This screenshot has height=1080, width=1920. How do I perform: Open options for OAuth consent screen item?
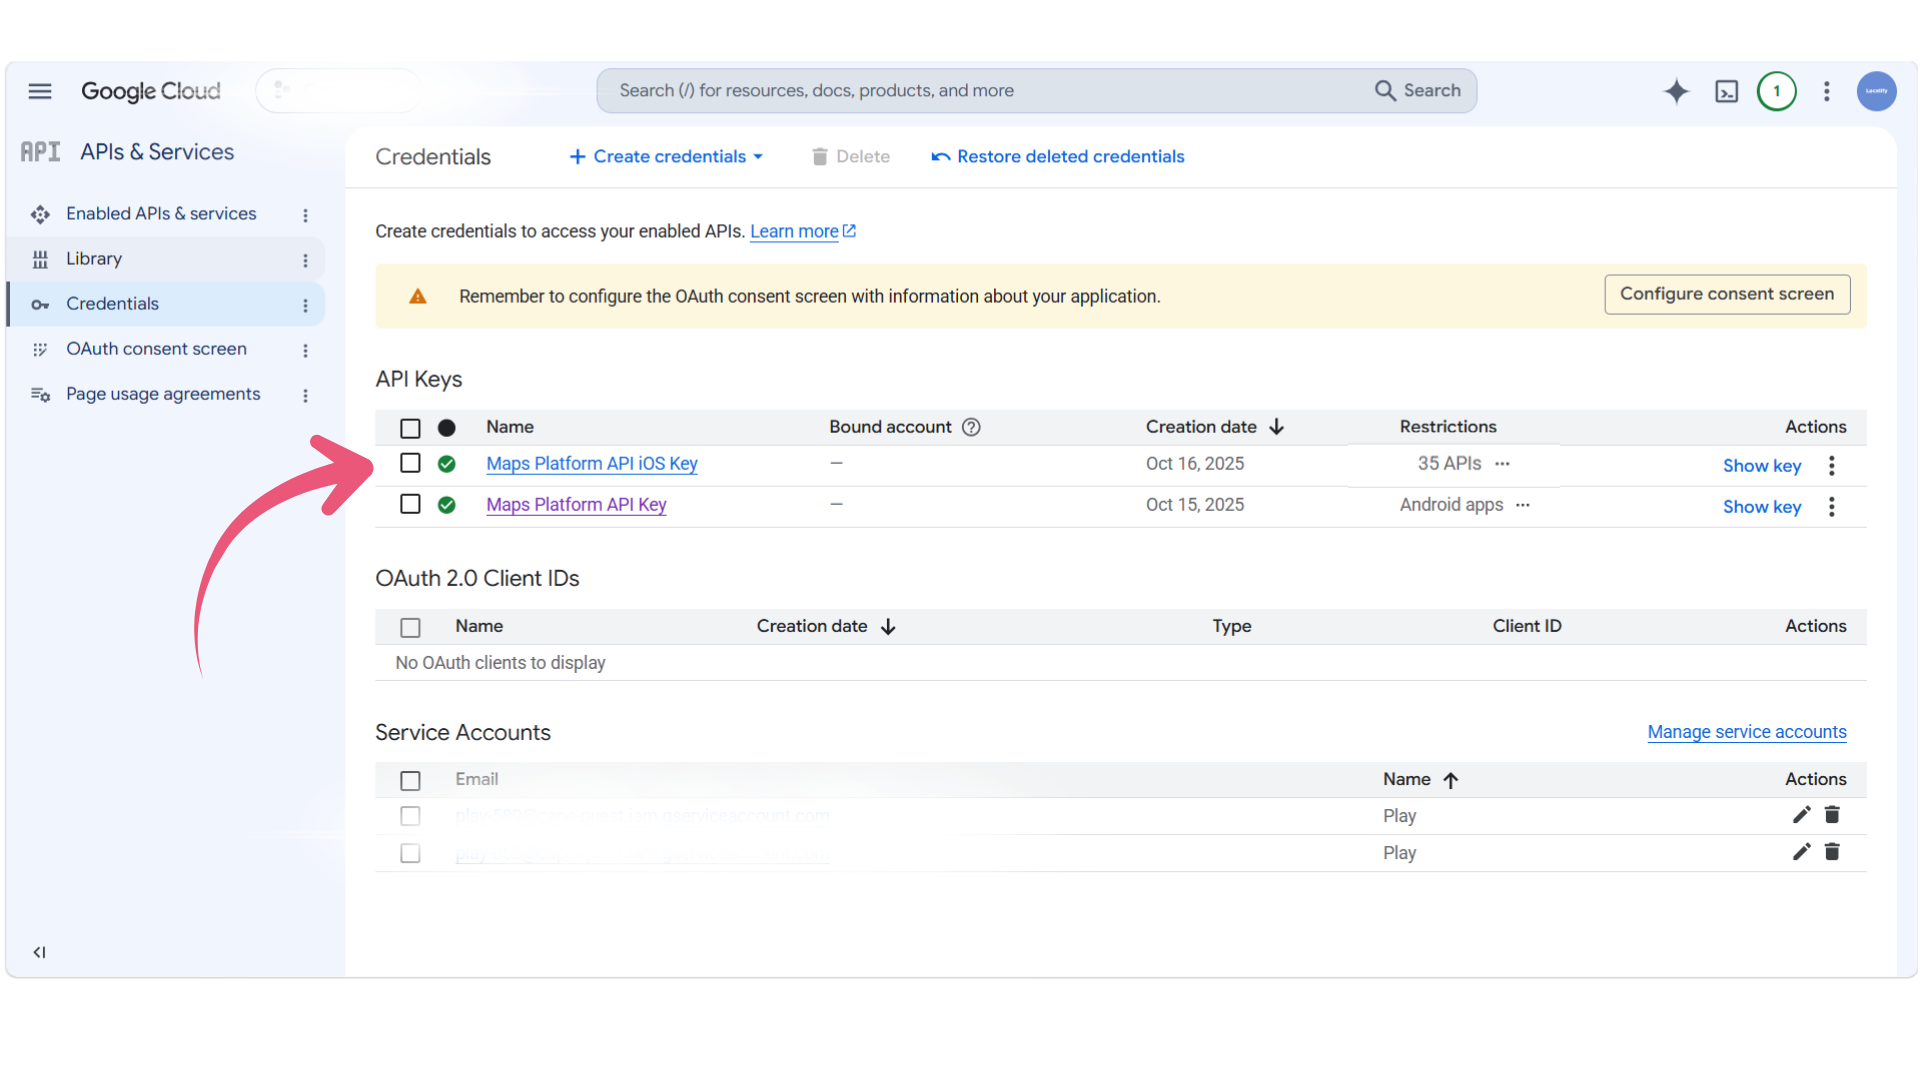coord(305,350)
